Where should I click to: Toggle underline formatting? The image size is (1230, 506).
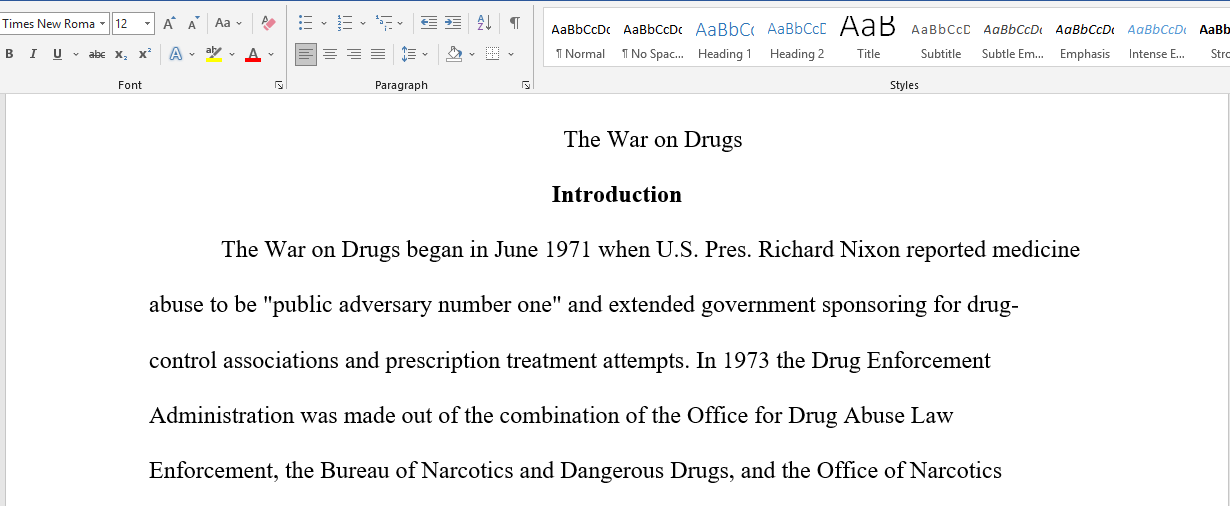coord(57,54)
